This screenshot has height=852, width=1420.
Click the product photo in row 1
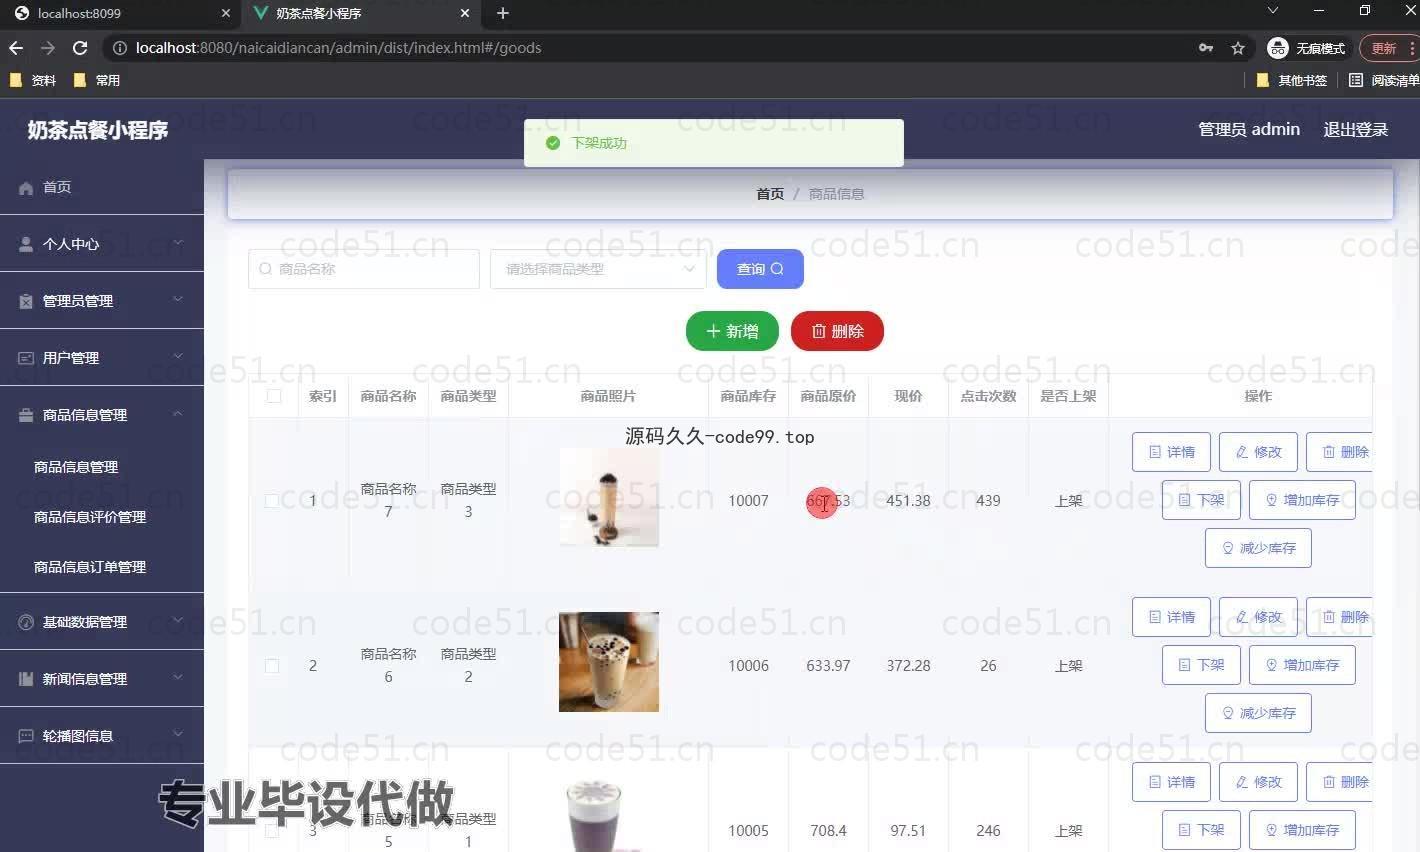click(x=609, y=497)
